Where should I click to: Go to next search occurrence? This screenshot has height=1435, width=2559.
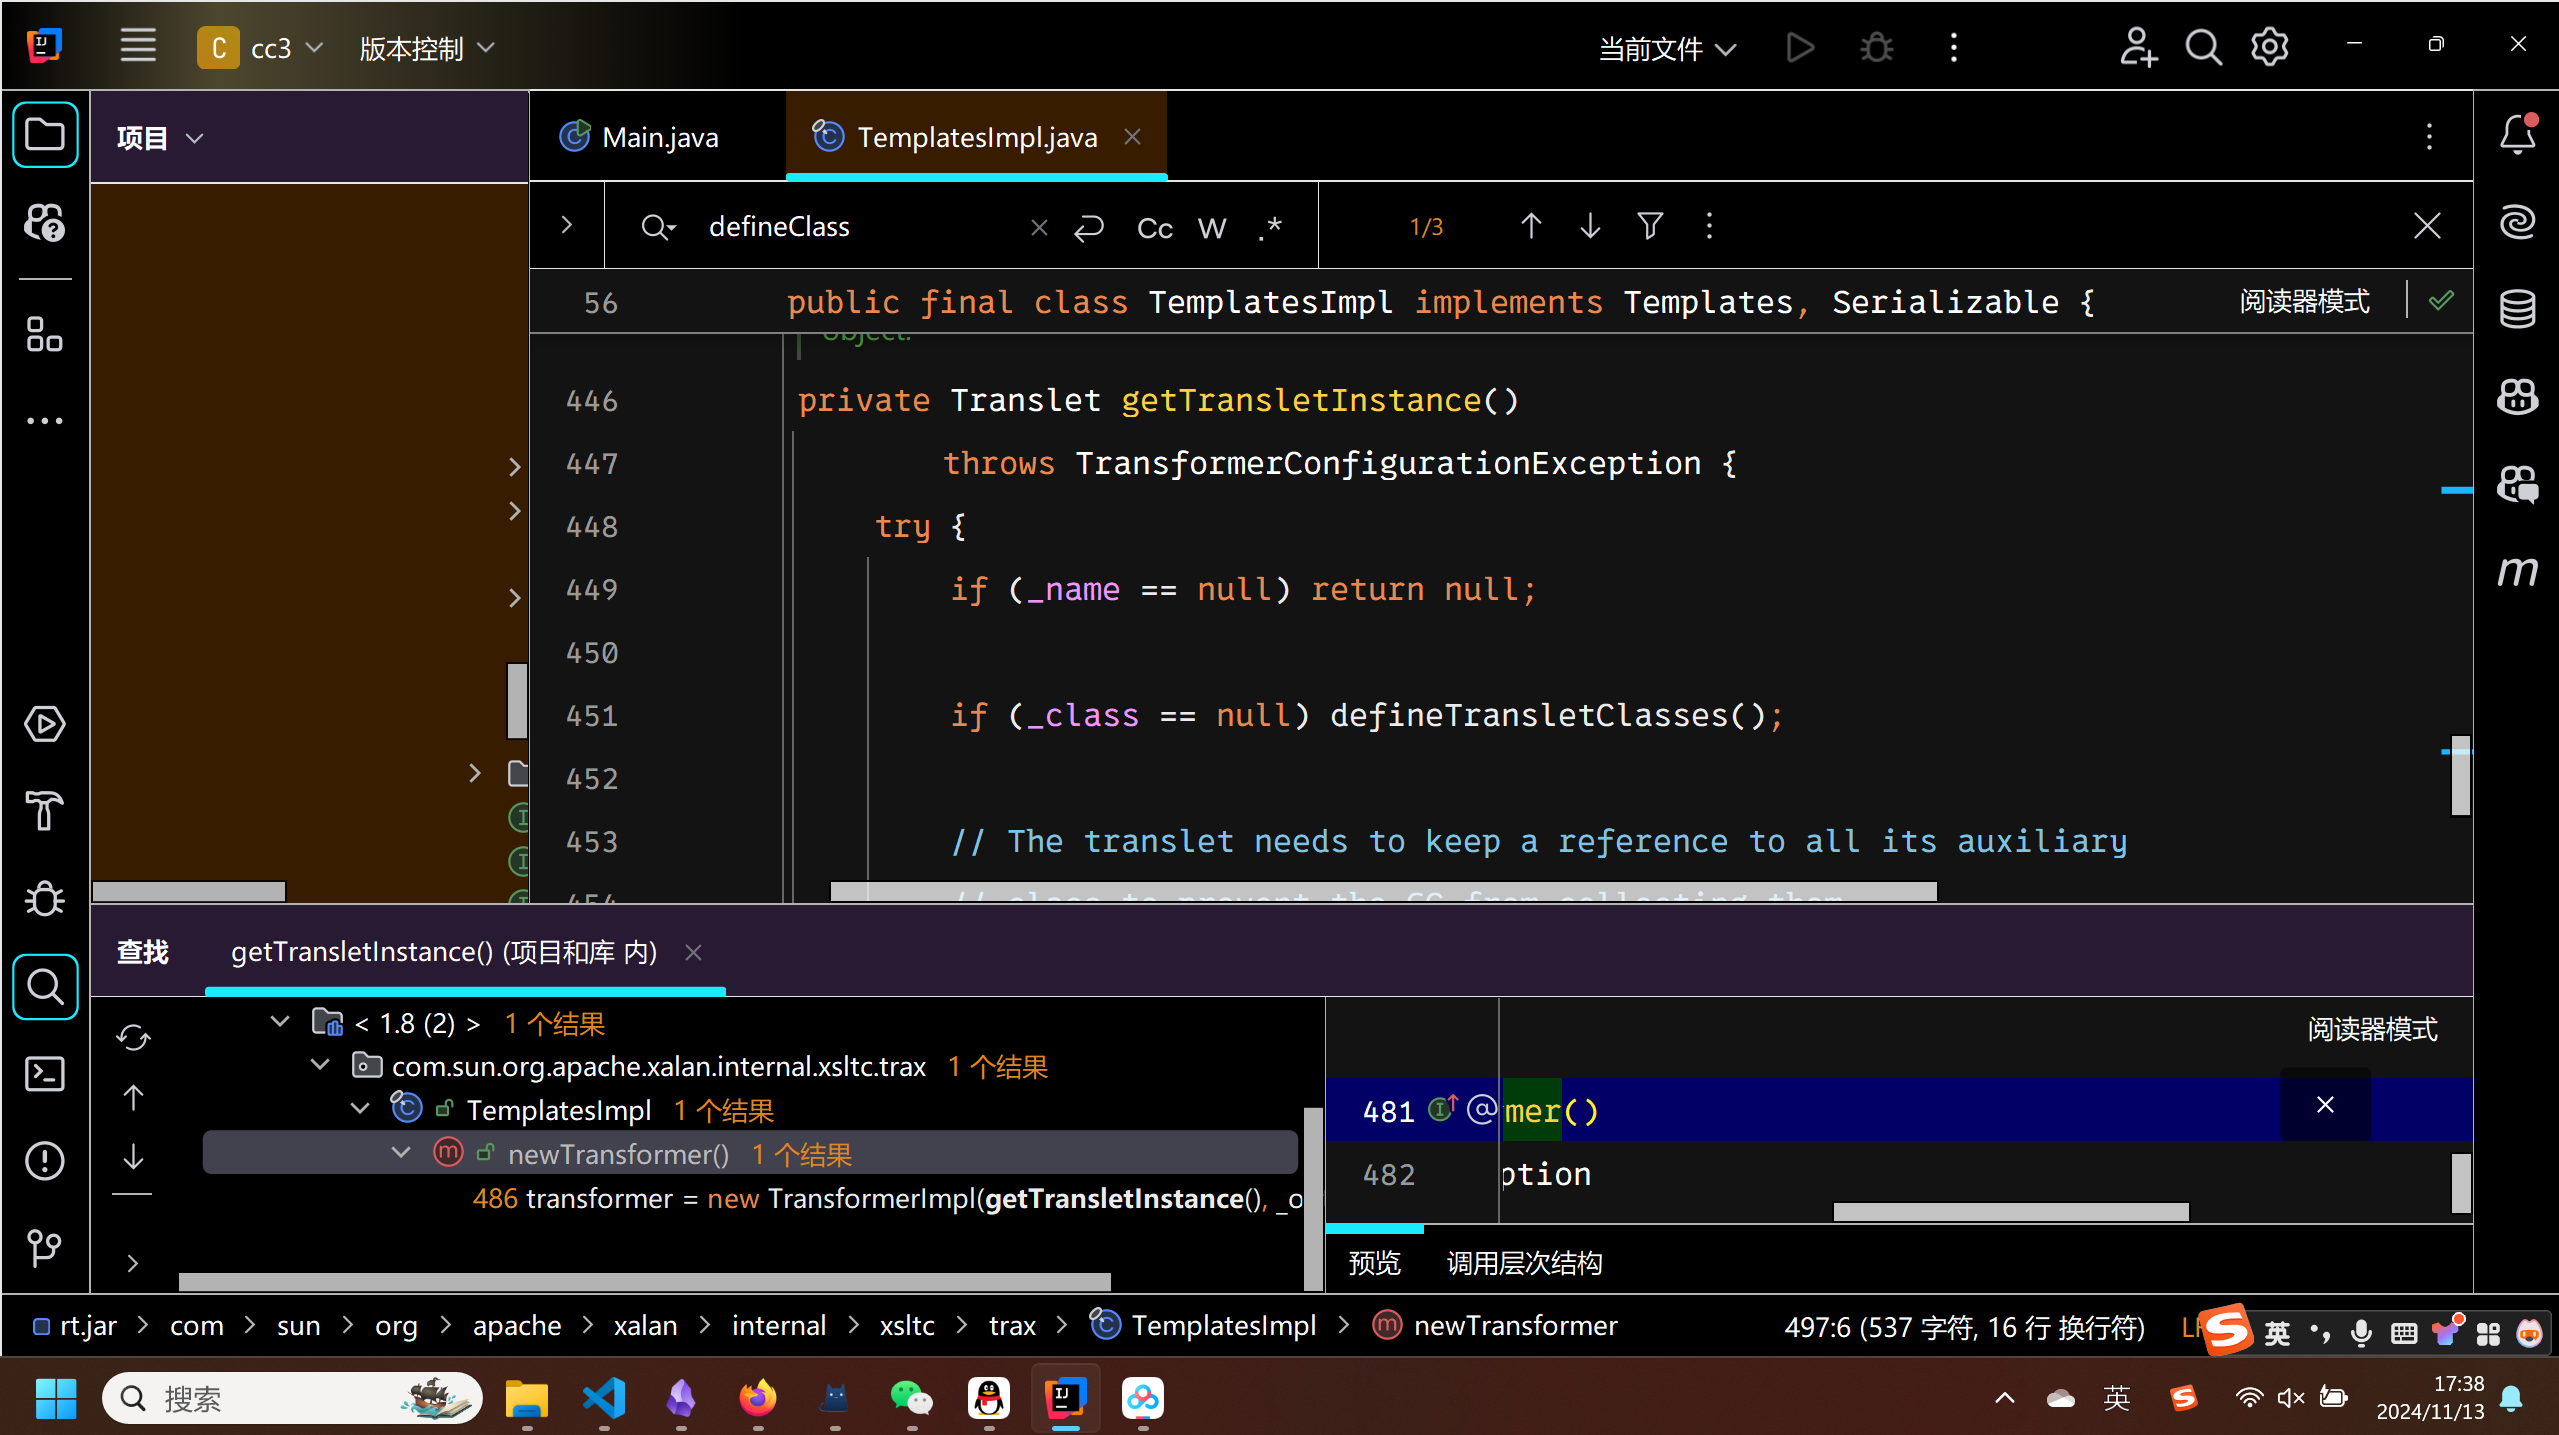(1590, 227)
